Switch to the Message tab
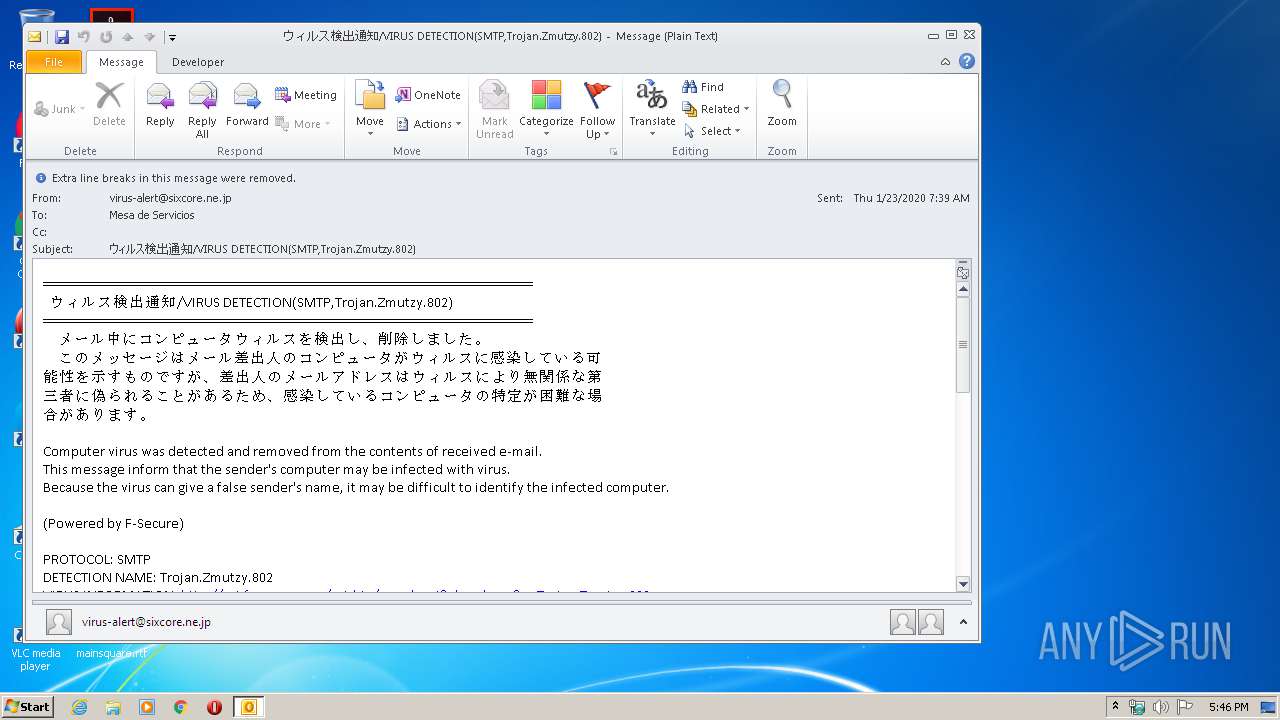This screenshot has height=720, width=1280. click(121, 62)
